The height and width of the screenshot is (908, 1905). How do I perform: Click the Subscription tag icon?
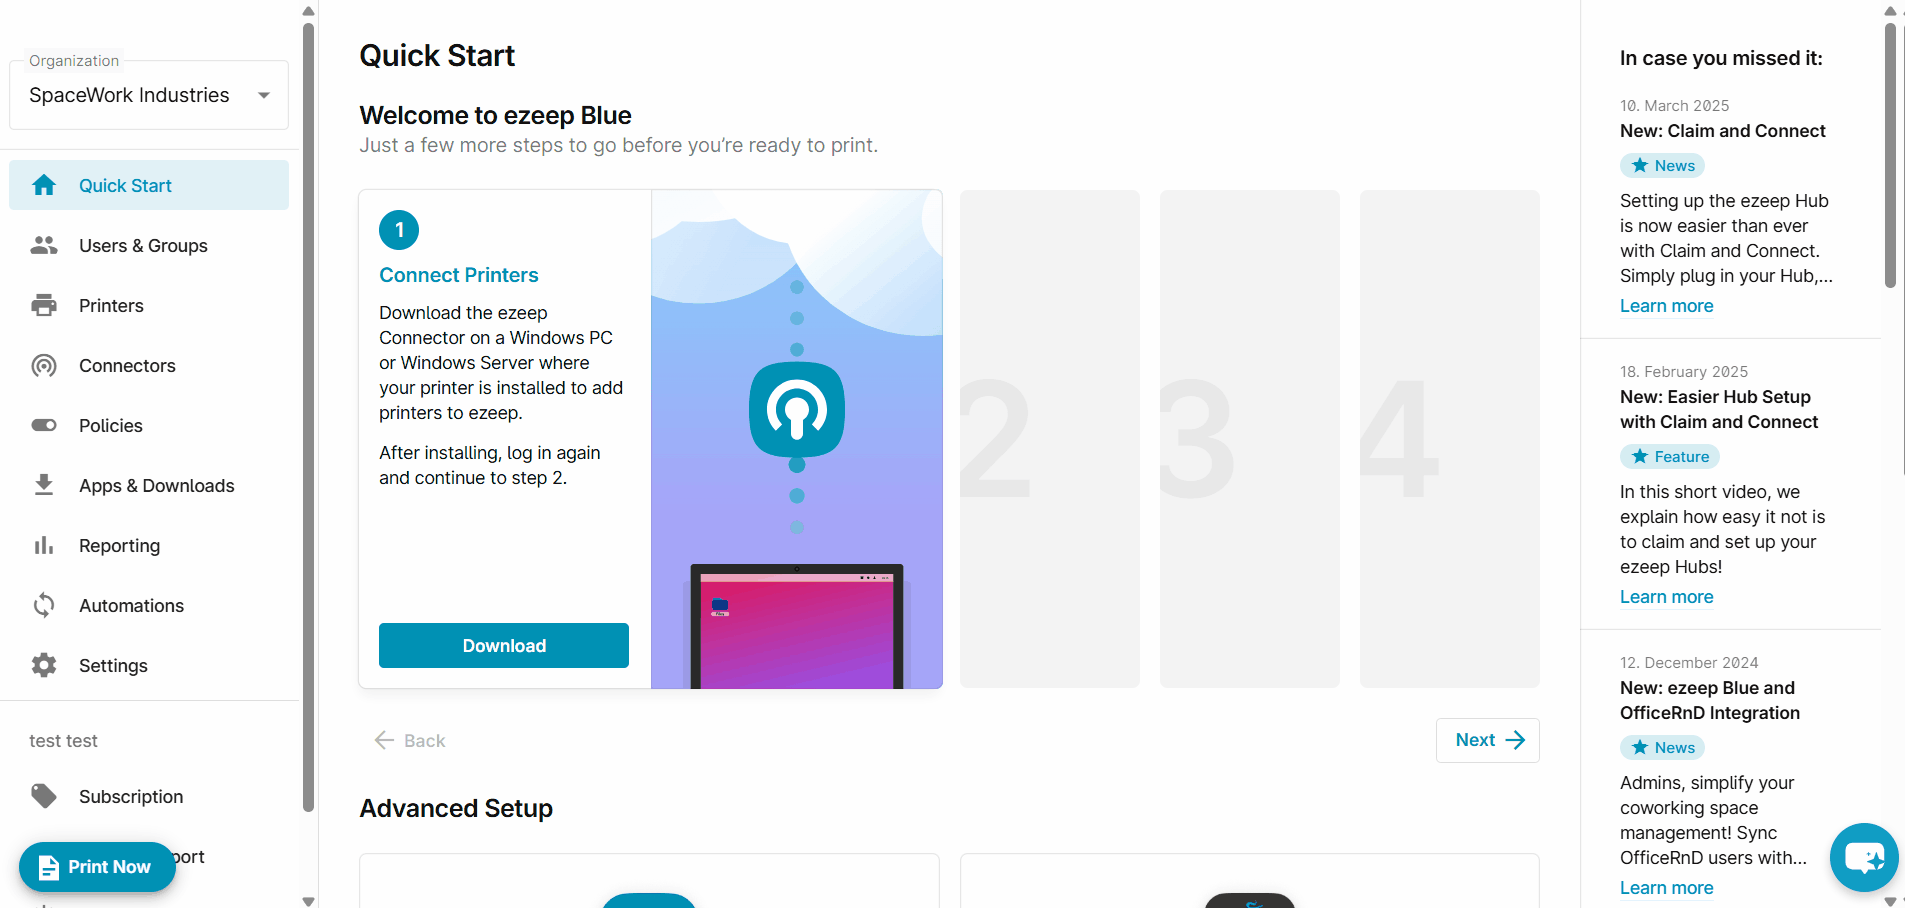pos(44,796)
